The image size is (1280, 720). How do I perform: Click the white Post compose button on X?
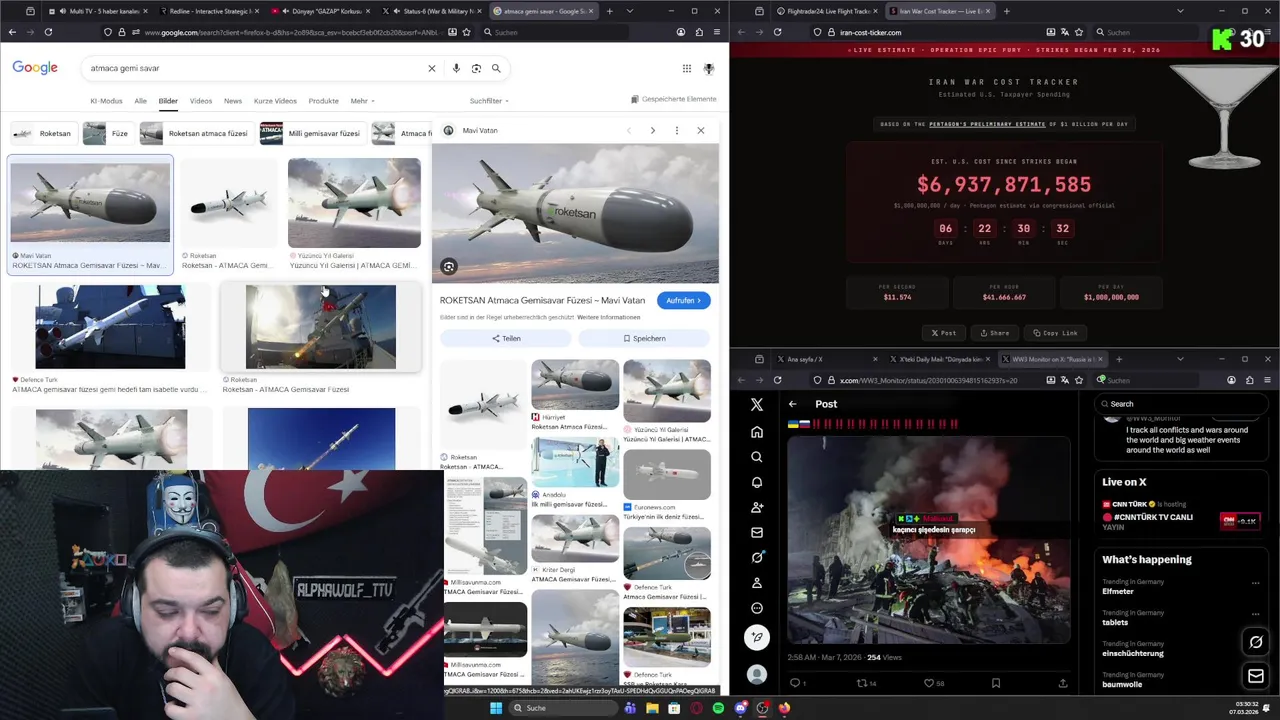[x=757, y=637]
